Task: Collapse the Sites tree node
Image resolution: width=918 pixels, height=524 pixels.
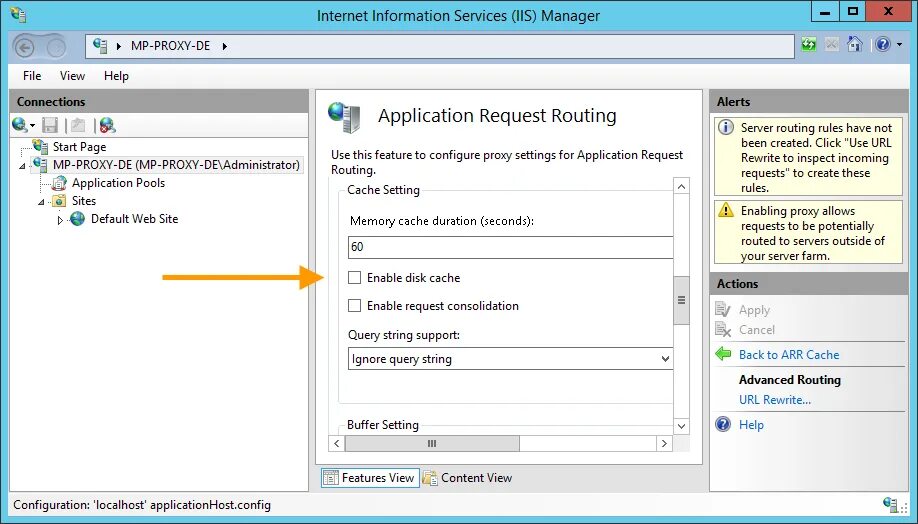Action: pyautogui.click(x=42, y=201)
